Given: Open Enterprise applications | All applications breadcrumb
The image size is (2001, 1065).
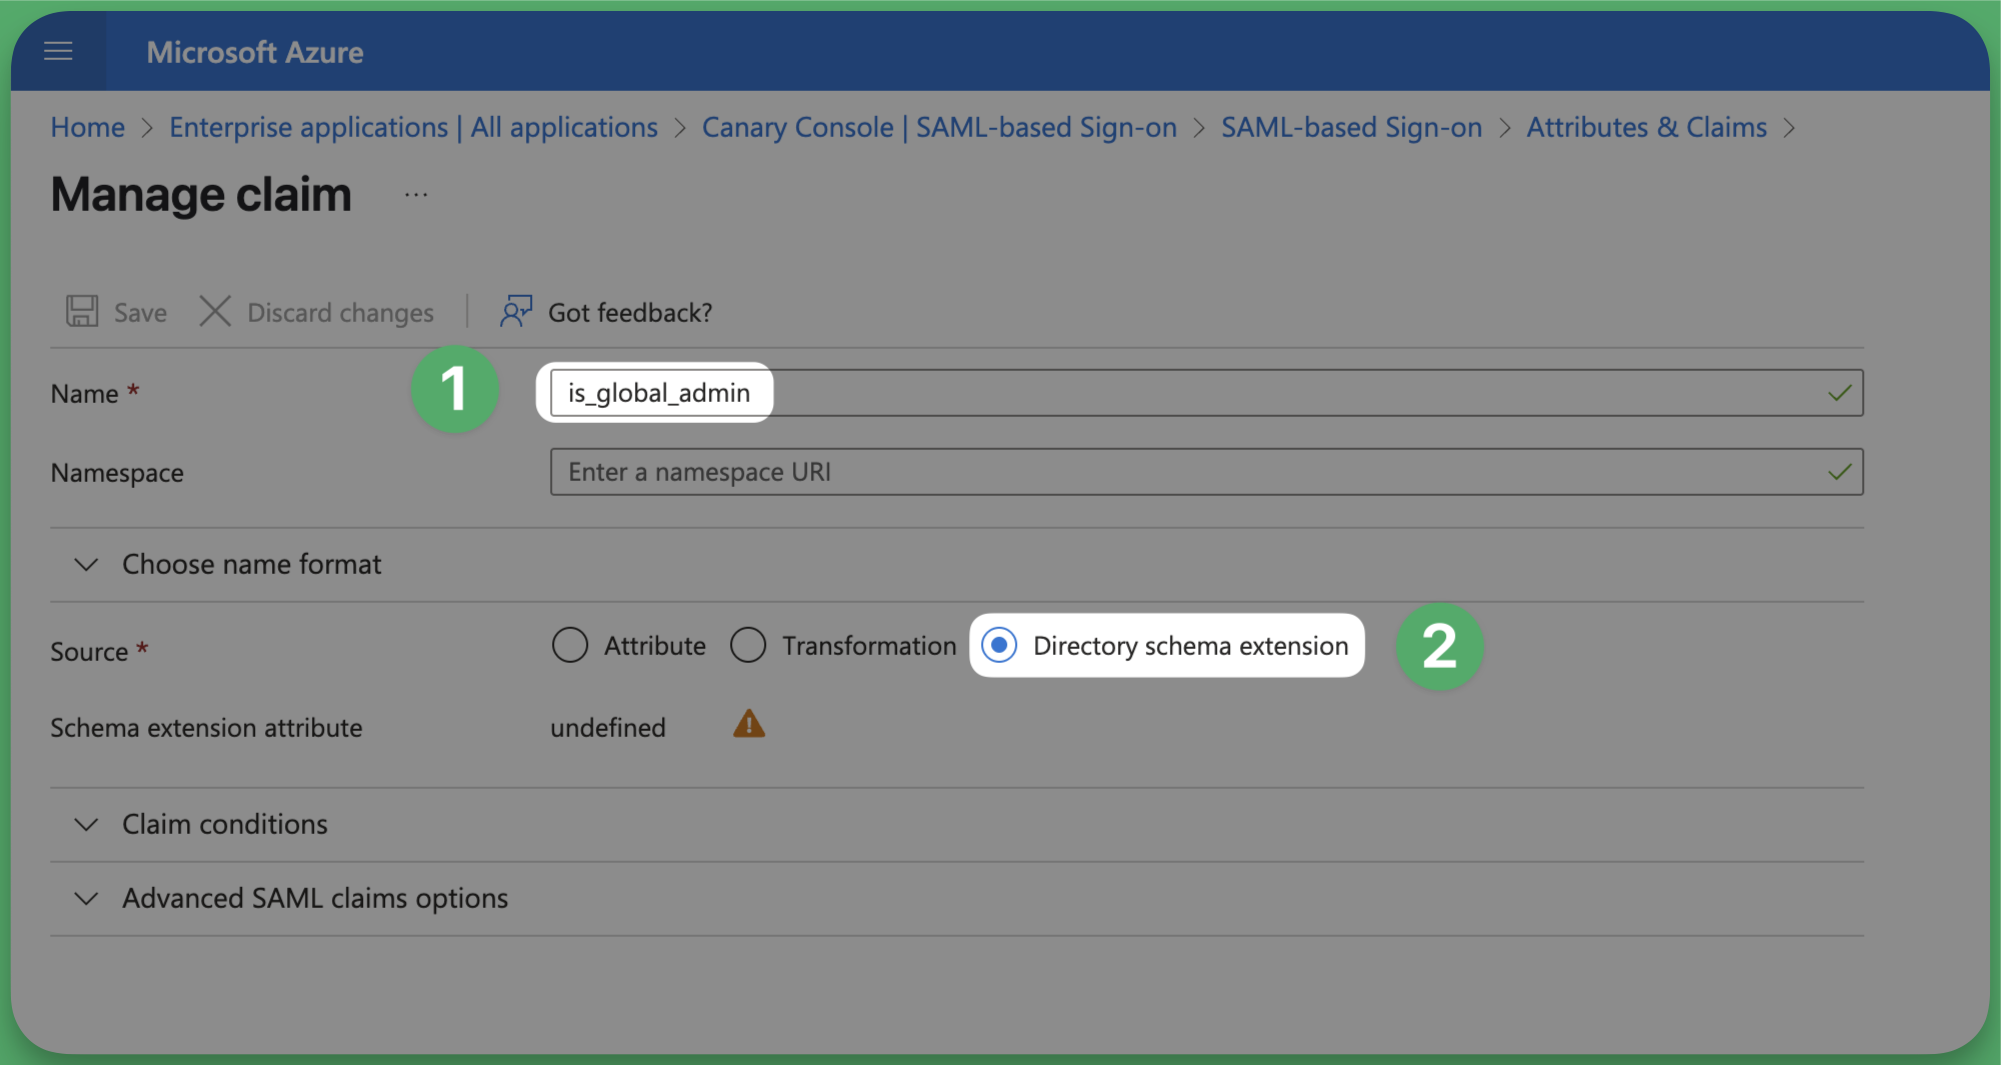Looking at the screenshot, I should pos(413,127).
